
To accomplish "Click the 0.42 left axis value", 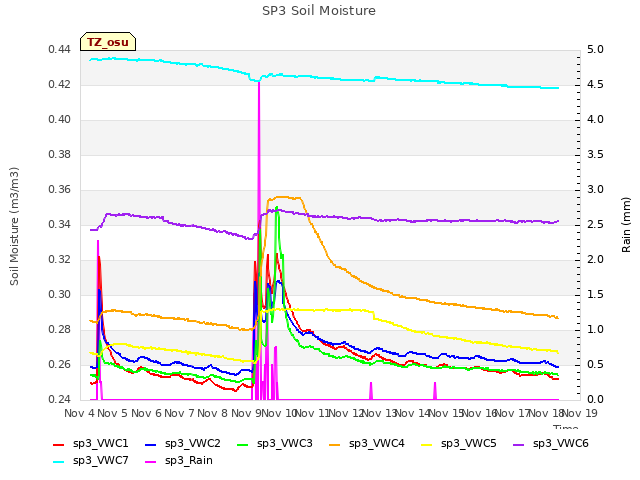I will coord(60,85).
